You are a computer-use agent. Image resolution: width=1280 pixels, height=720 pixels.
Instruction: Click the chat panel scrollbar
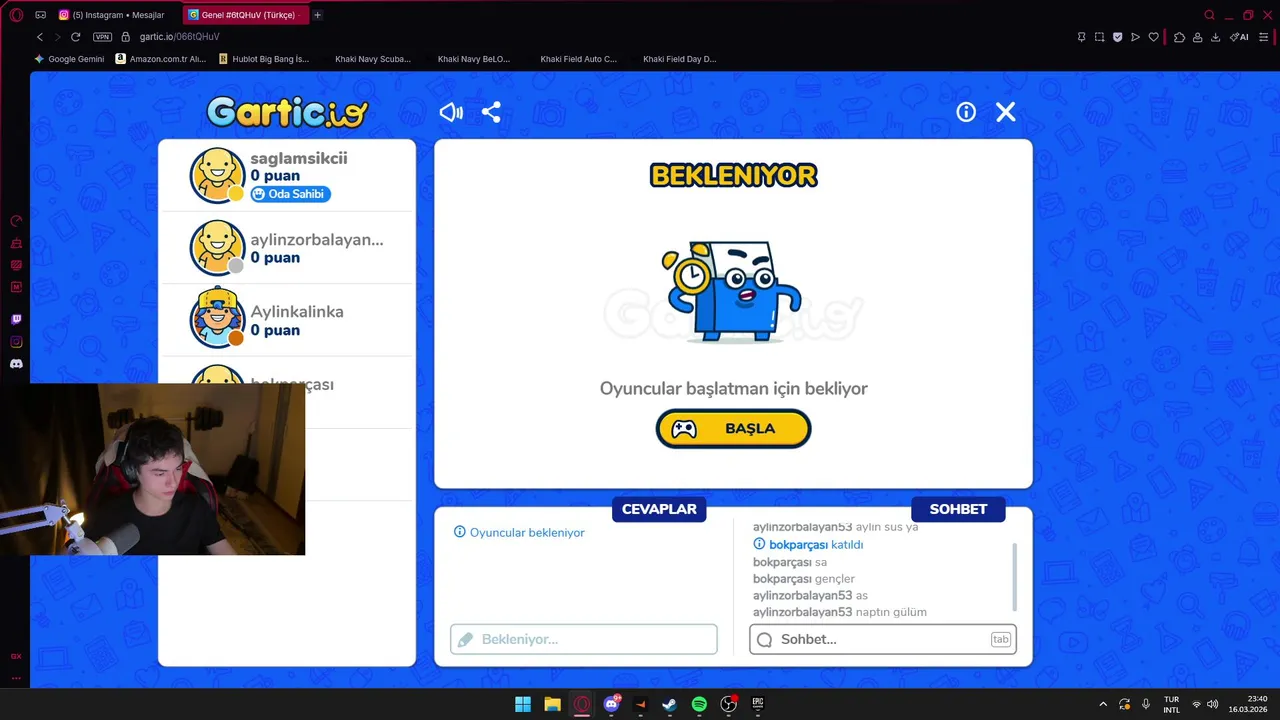(x=1015, y=577)
